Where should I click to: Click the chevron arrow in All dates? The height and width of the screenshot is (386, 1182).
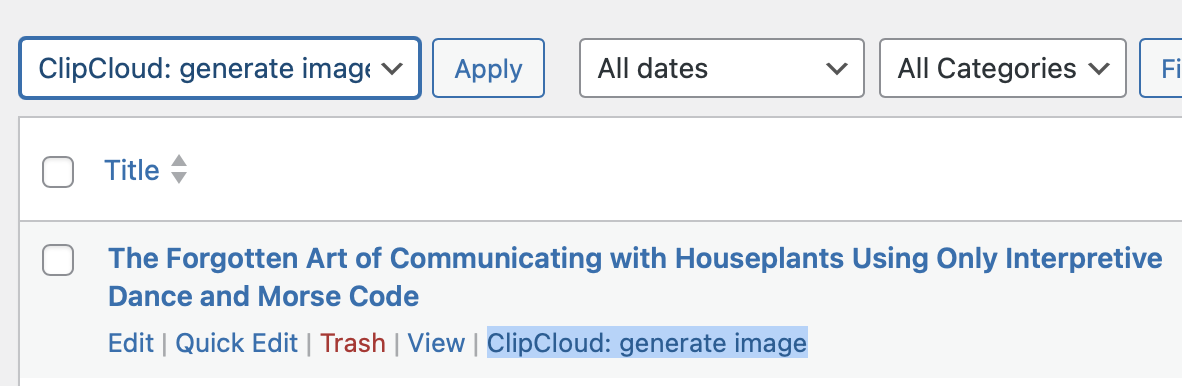coord(836,69)
